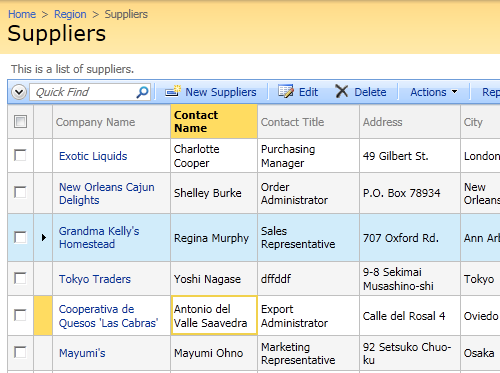
Task: Open the partially visible Rep toolbar menu
Action: click(x=491, y=92)
